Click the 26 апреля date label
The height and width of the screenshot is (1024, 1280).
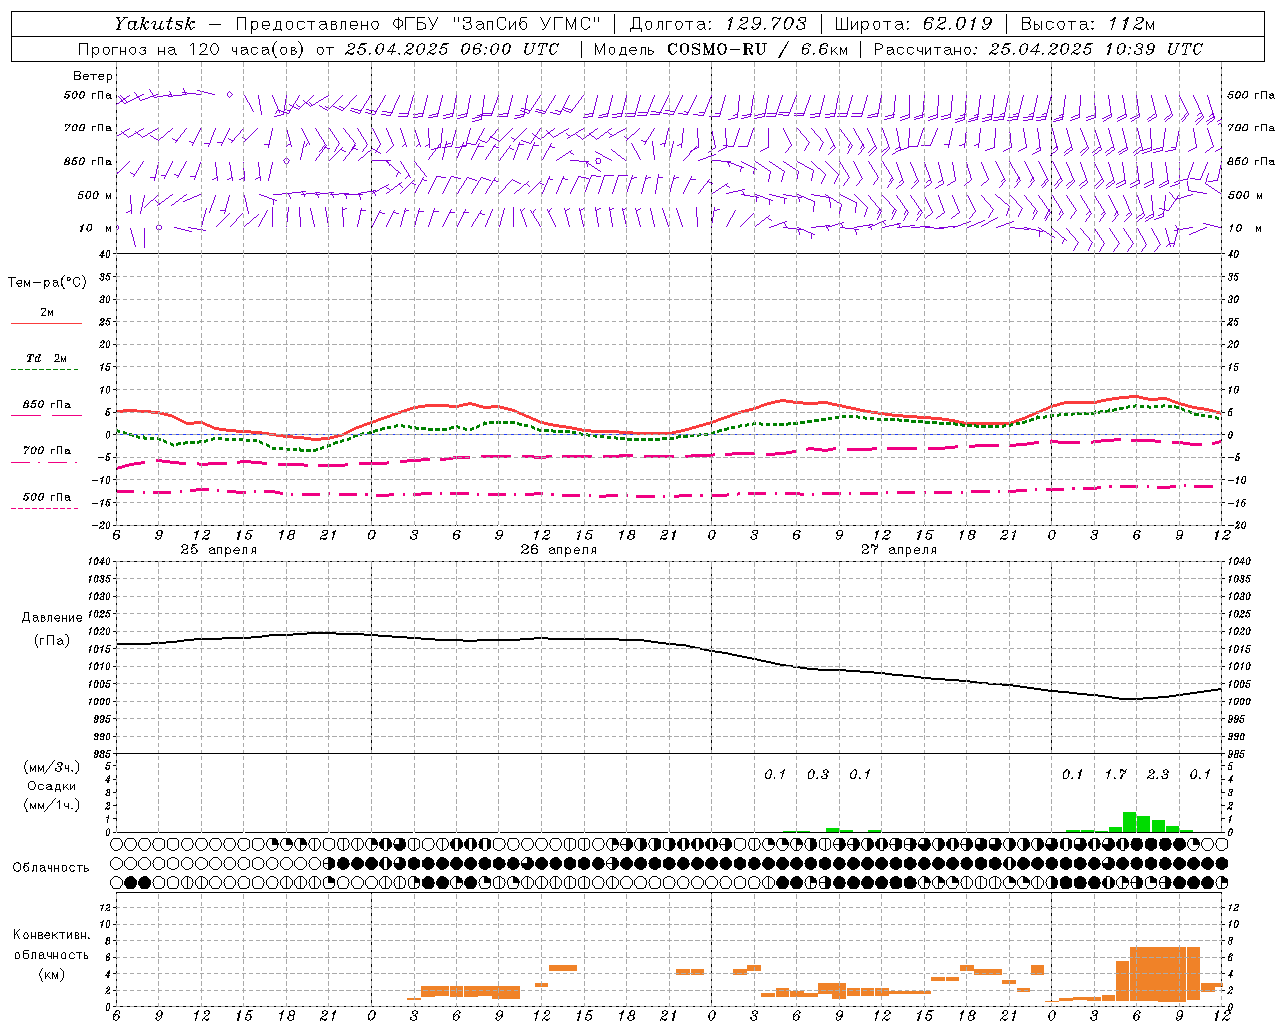(x=558, y=550)
